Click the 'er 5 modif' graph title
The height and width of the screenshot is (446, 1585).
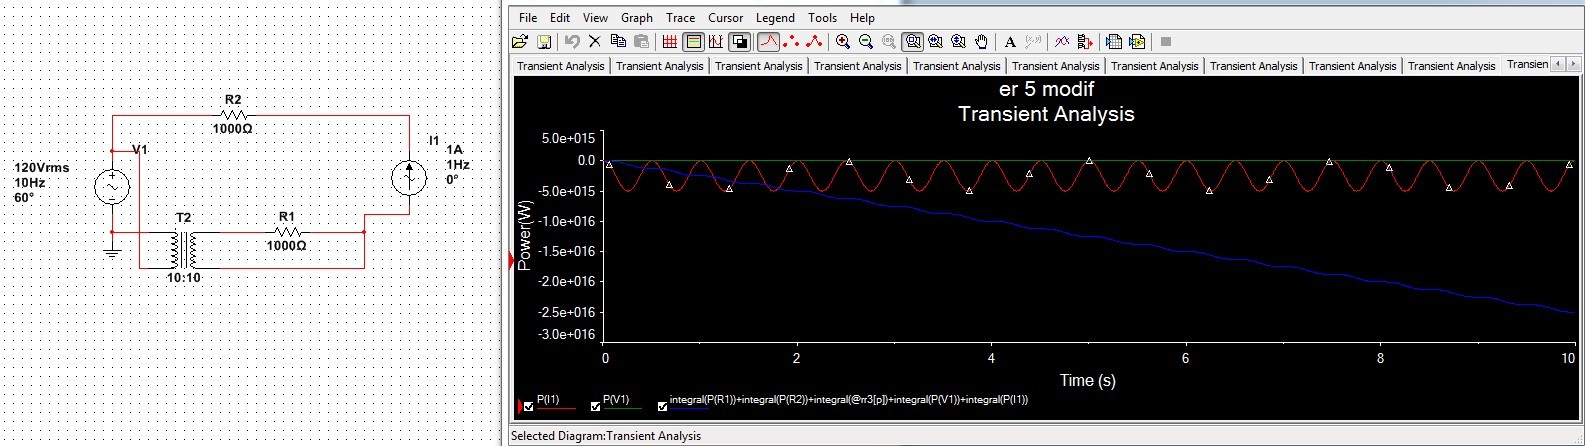pos(1046,89)
